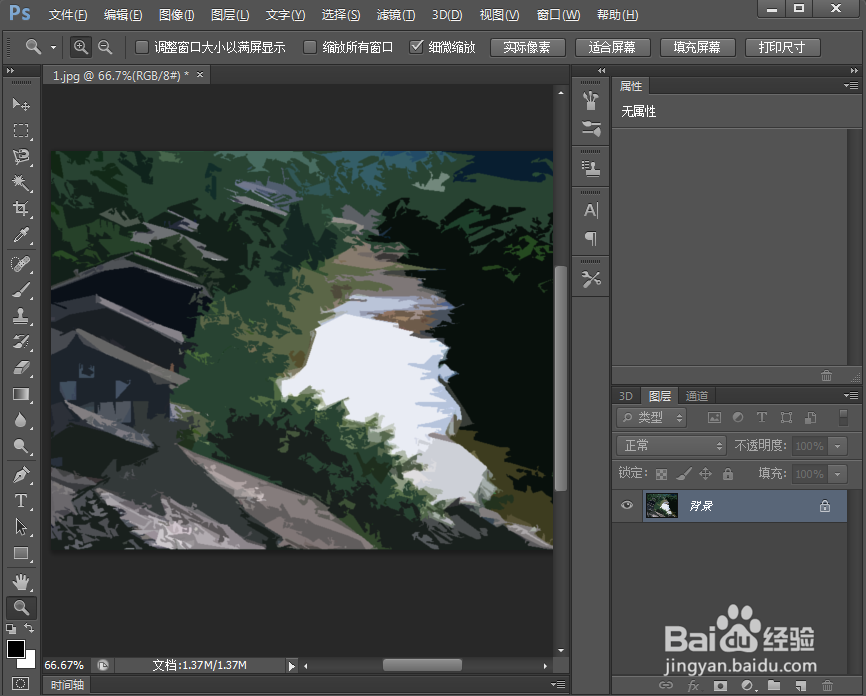Click the 实际像素 button
This screenshot has height=696, width=866.
click(527, 48)
